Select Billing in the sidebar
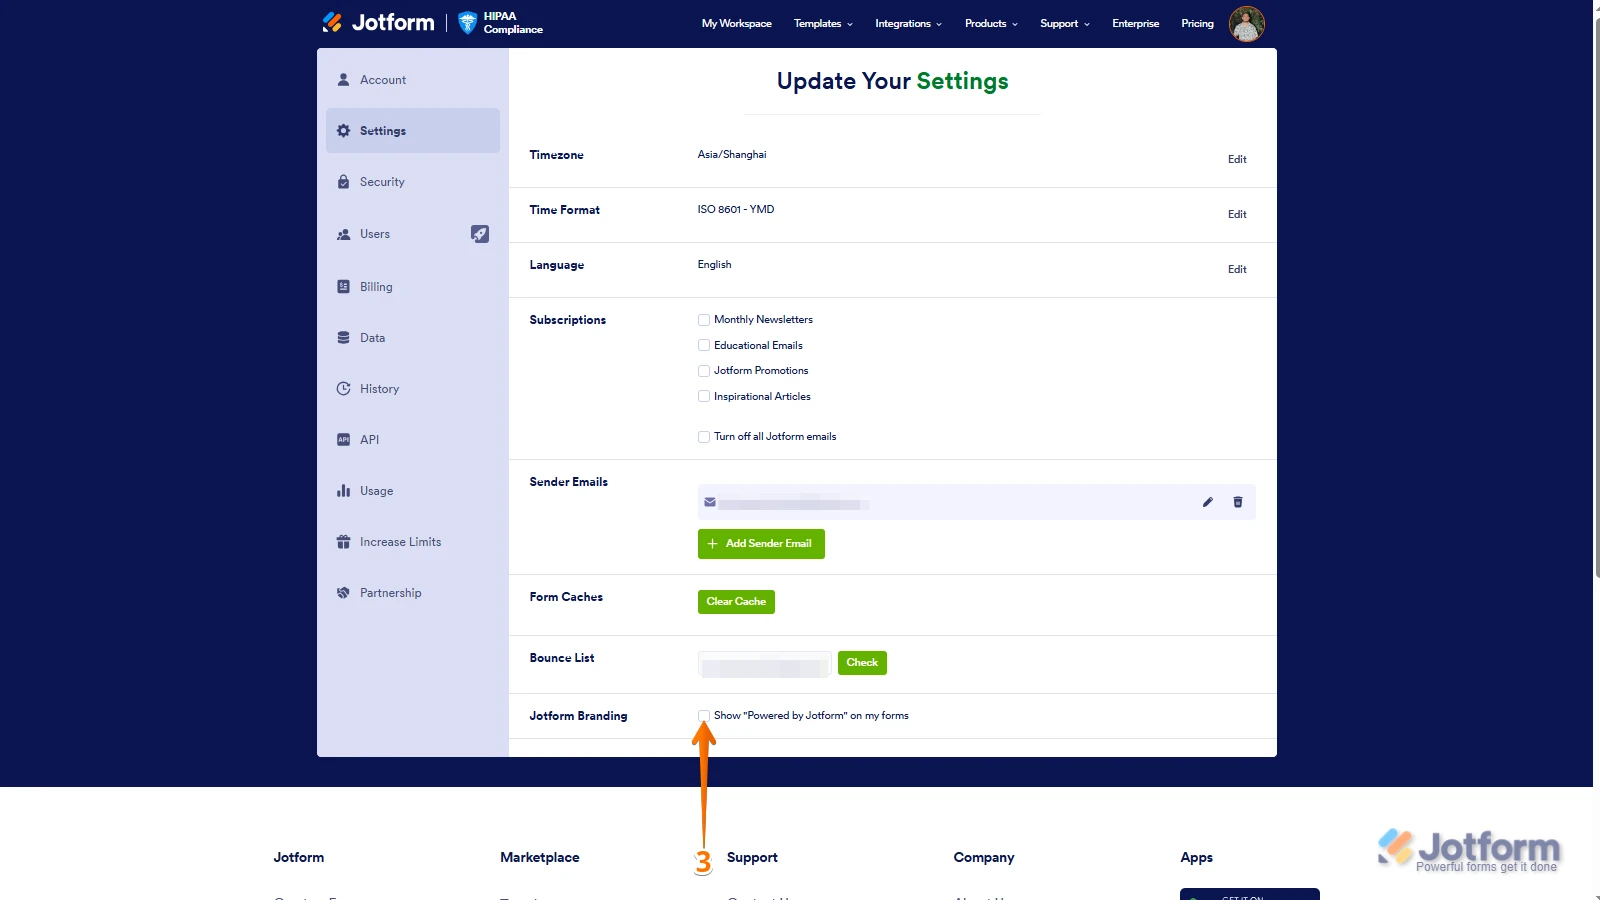This screenshot has height=900, width=1600. (376, 287)
